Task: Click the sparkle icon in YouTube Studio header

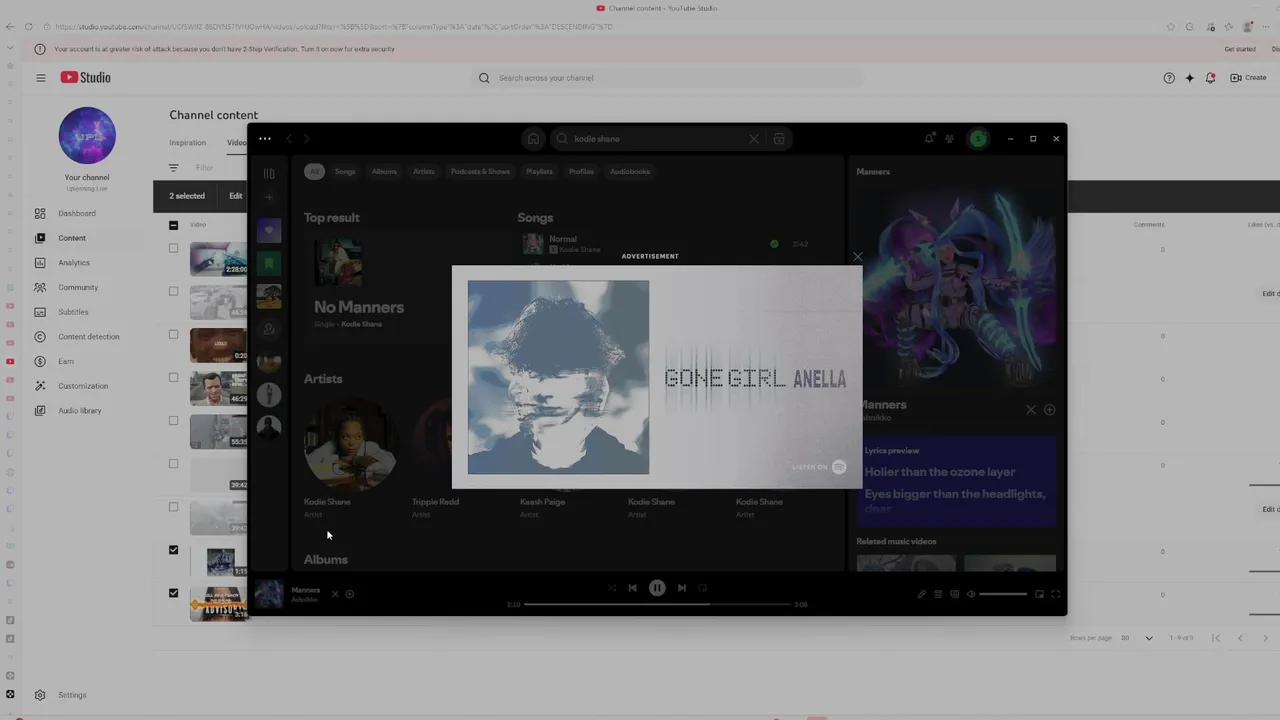Action: (1189, 78)
